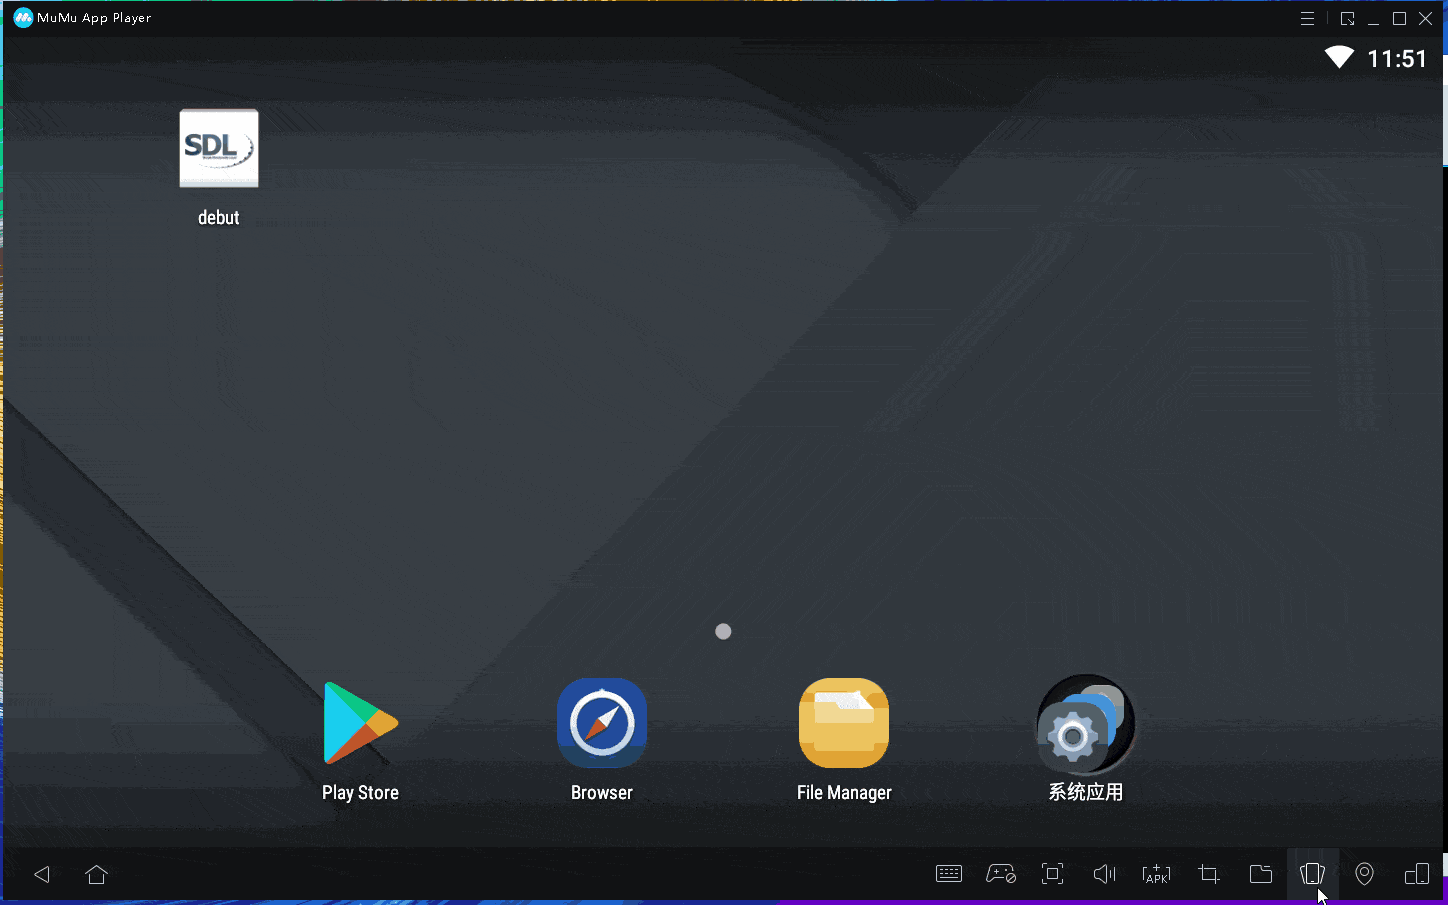
Task: Expand the 系统应用 app folder
Action: pos(1085,725)
